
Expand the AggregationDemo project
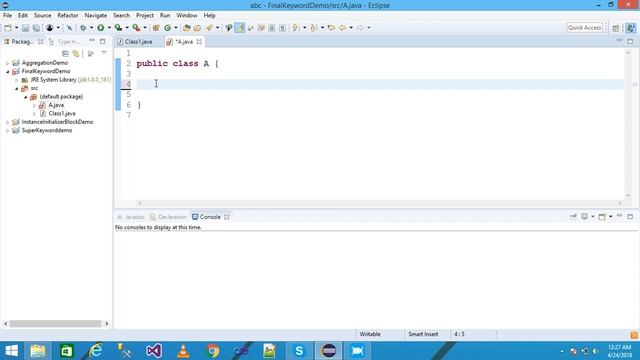[7, 63]
